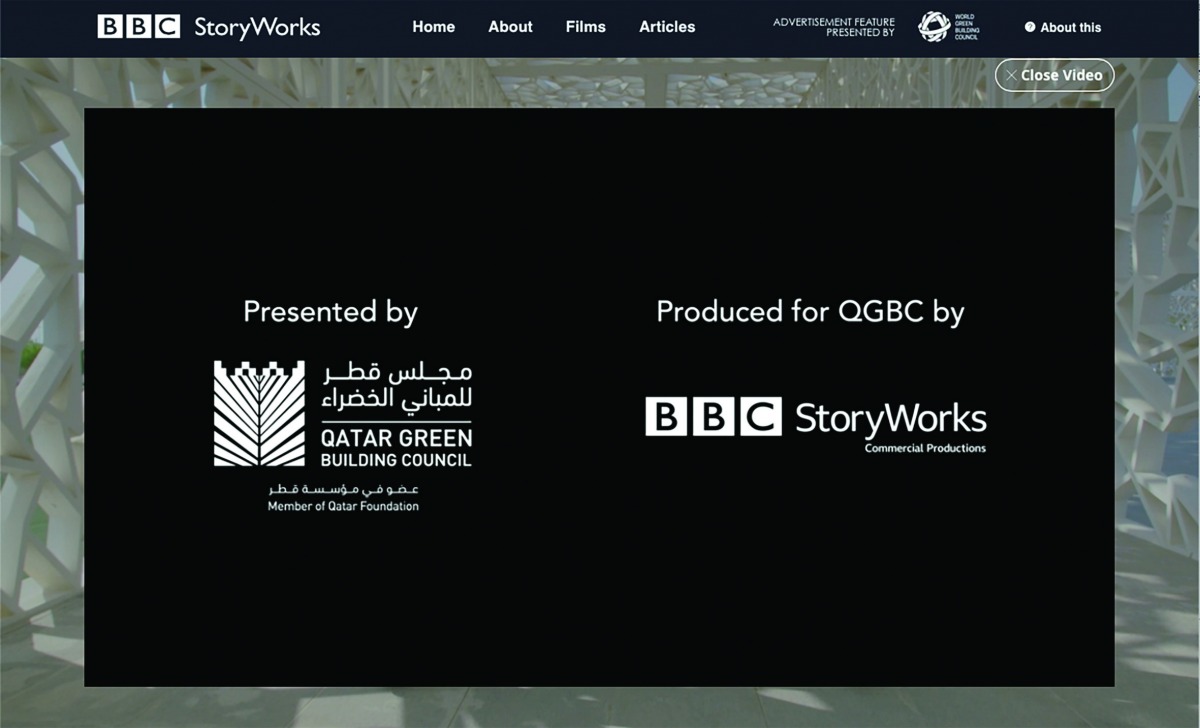This screenshot has width=1200, height=728.
Task: Navigate to Articles
Action: click(667, 27)
